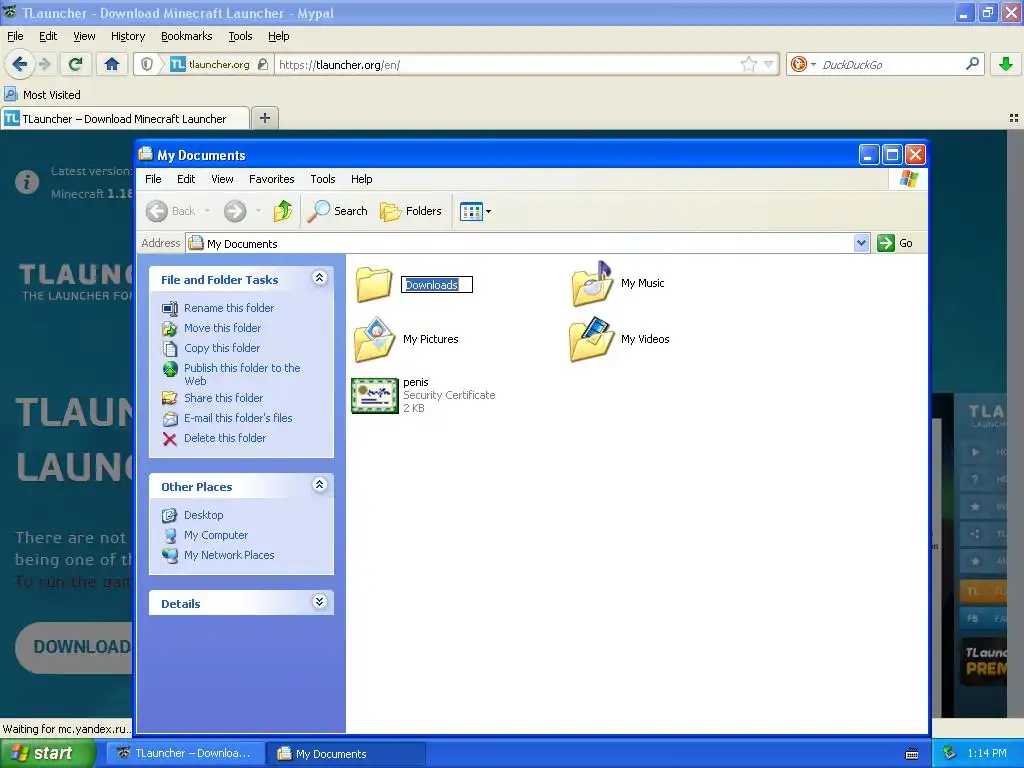
Task: Click the Explorer Forward arrow button
Action: coord(235,211)
